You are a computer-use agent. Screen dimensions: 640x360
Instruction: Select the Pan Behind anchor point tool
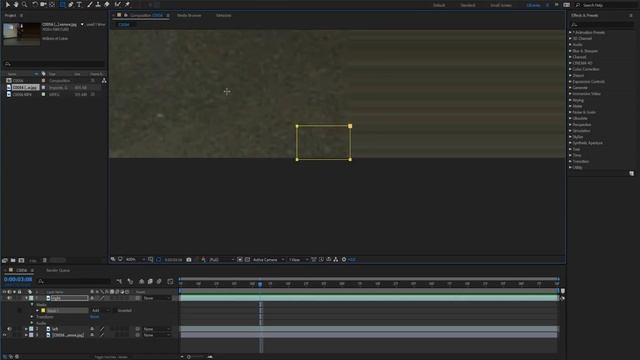pos(52,4)
